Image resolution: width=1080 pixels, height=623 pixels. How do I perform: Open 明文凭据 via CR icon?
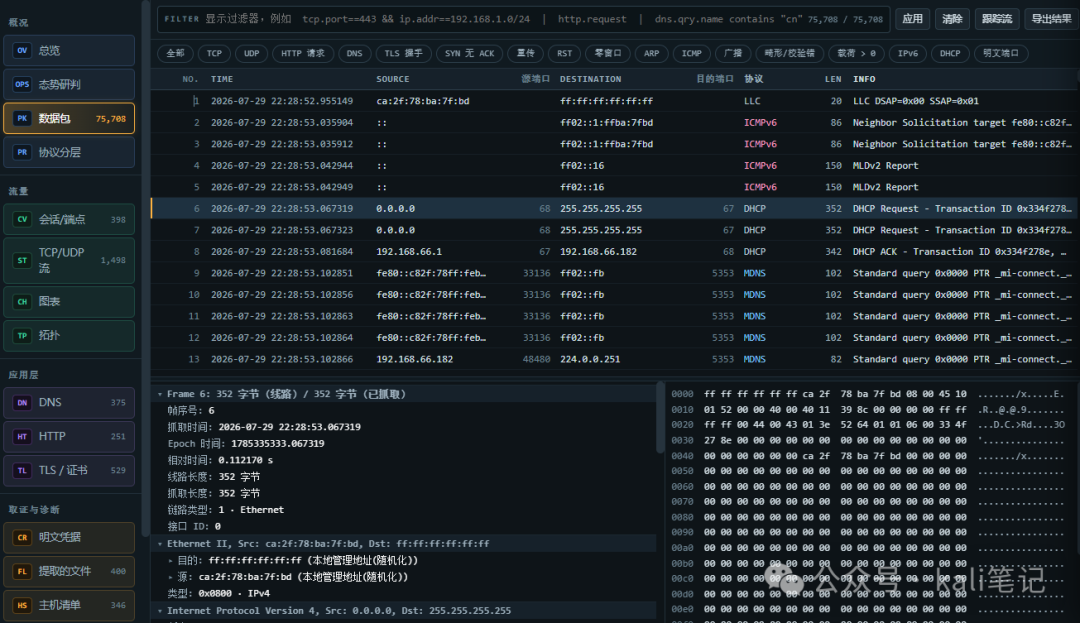pos(22,537)
